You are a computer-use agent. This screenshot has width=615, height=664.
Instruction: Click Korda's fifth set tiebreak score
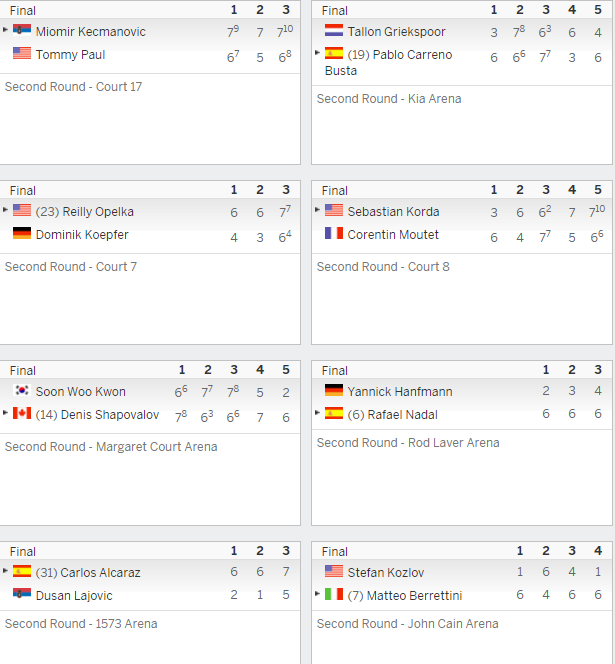(x=597, y=211)
